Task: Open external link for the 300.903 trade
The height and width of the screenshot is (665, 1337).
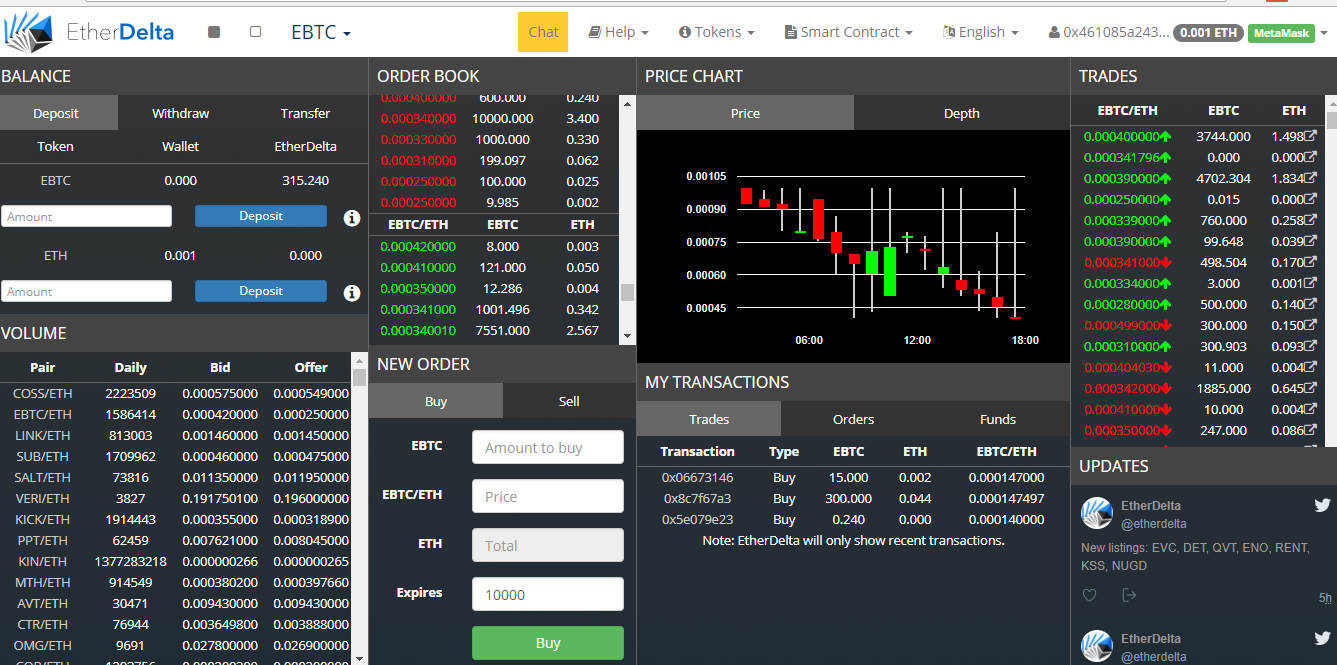Action: (1310, 346)
